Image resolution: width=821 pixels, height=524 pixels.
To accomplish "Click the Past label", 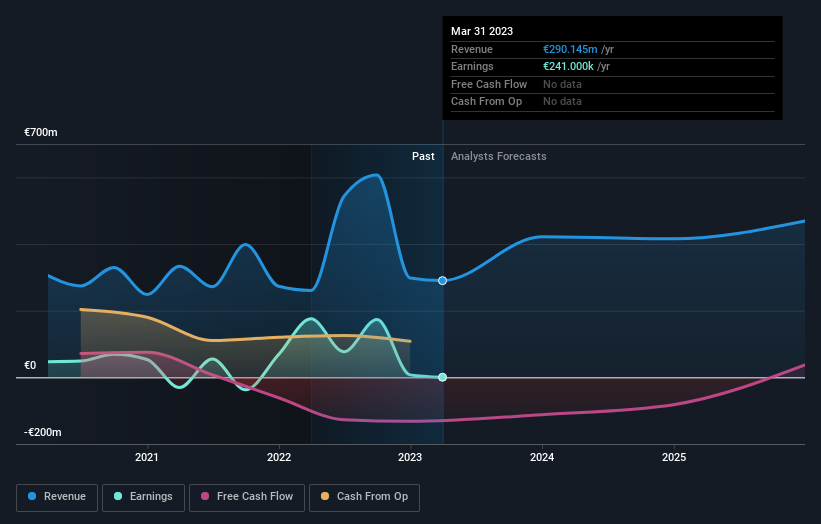I will [423, 156].
